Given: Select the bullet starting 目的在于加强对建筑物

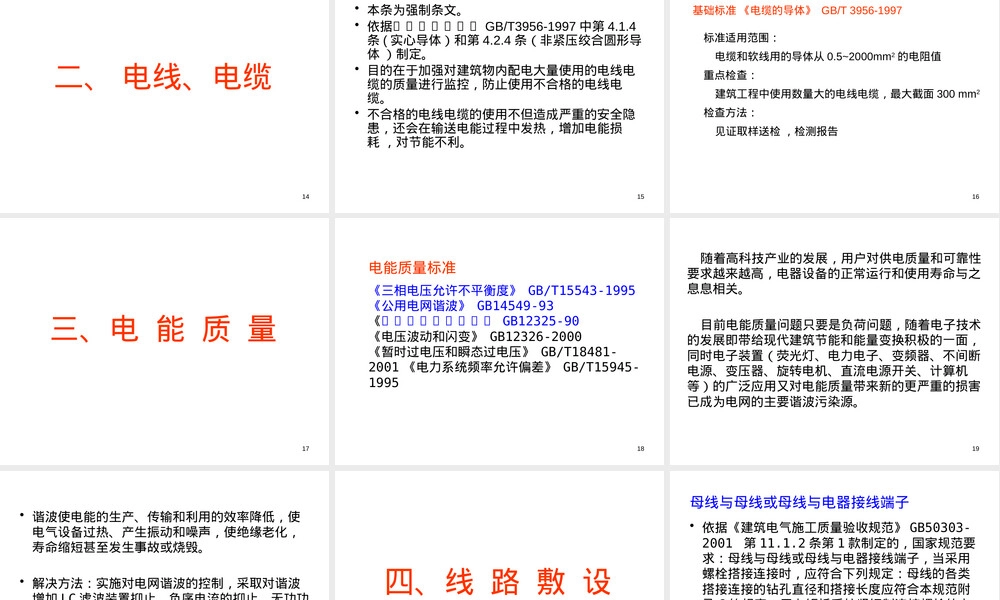Looking at the screenshot, I should (x=501, y=84).
